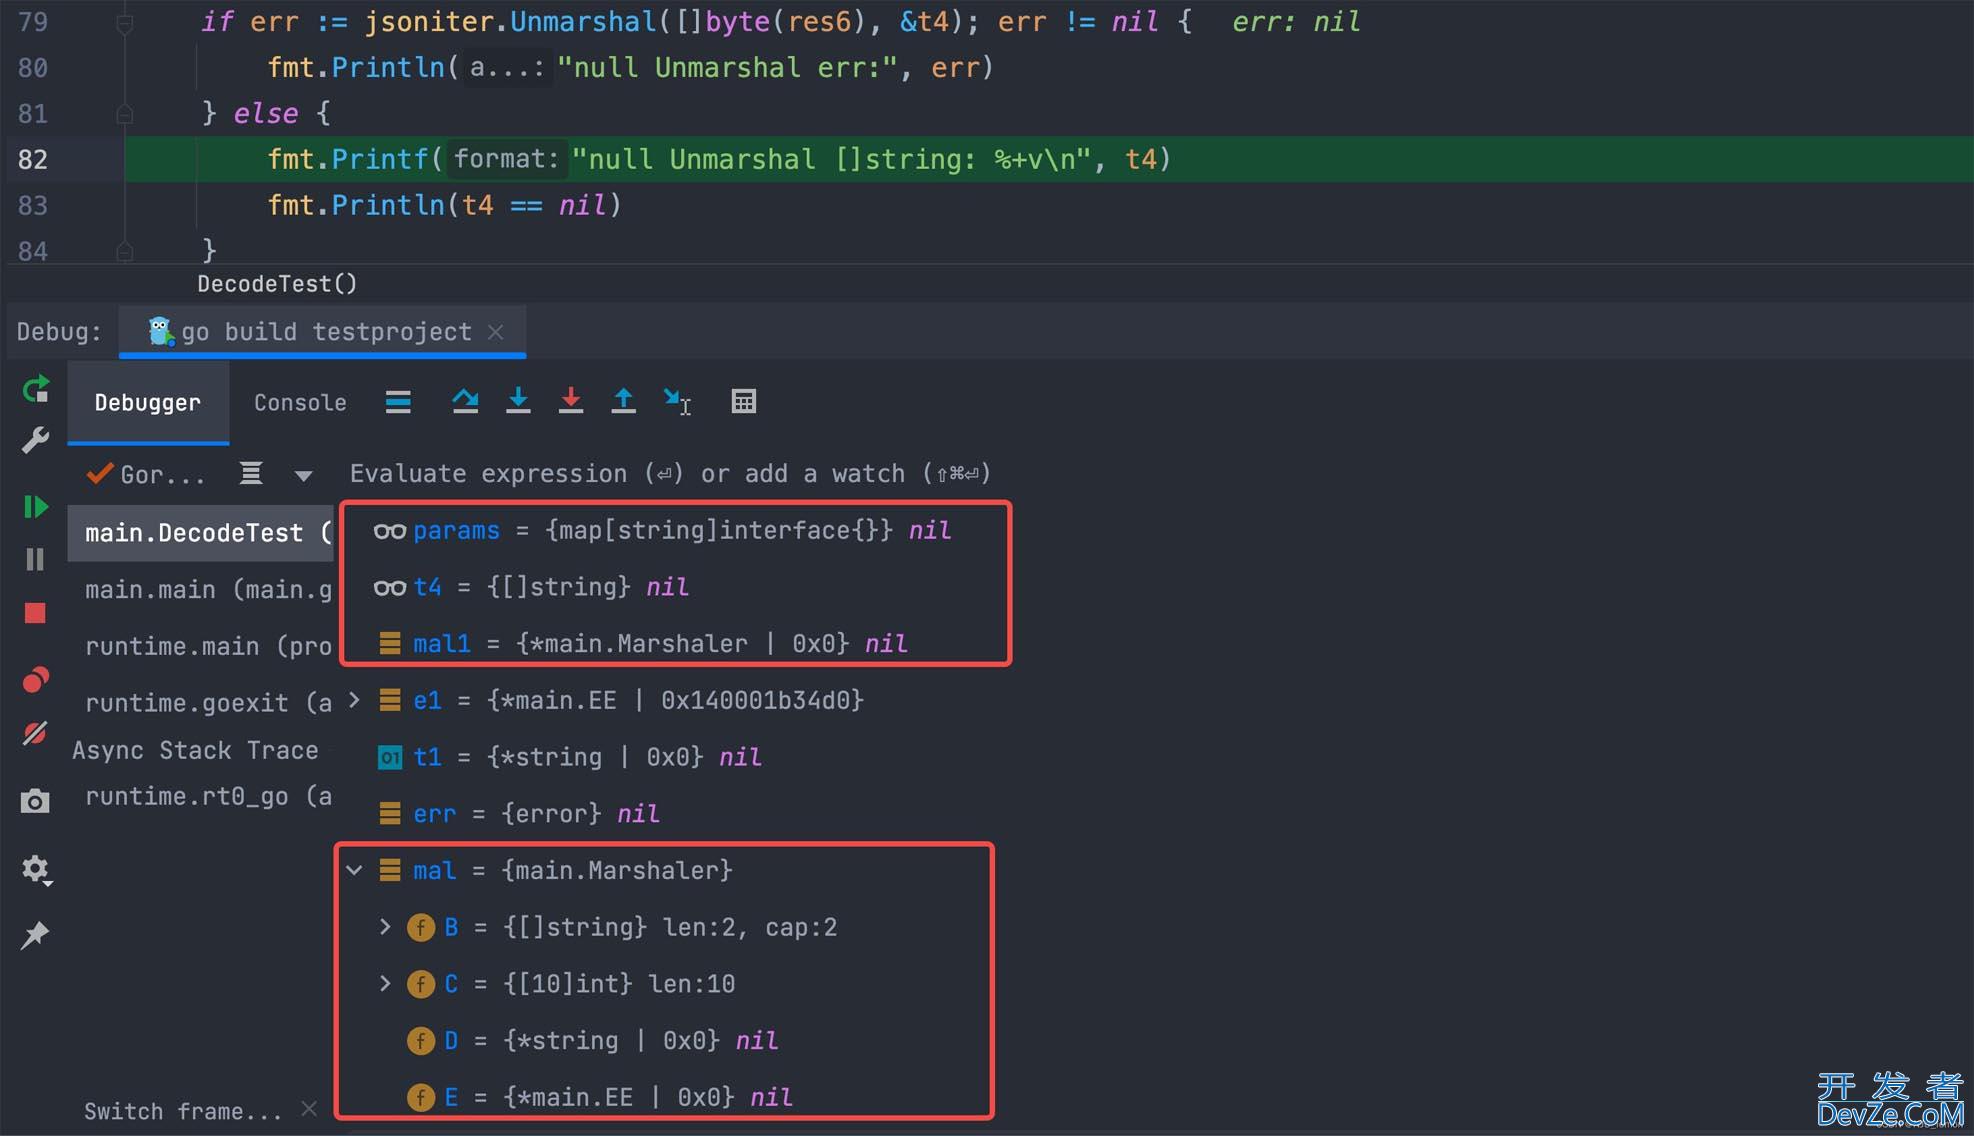Select the main.DecodeTest stack frame
The width and height of the screenshot is (1974, 1136).
(x=200, y=533)
